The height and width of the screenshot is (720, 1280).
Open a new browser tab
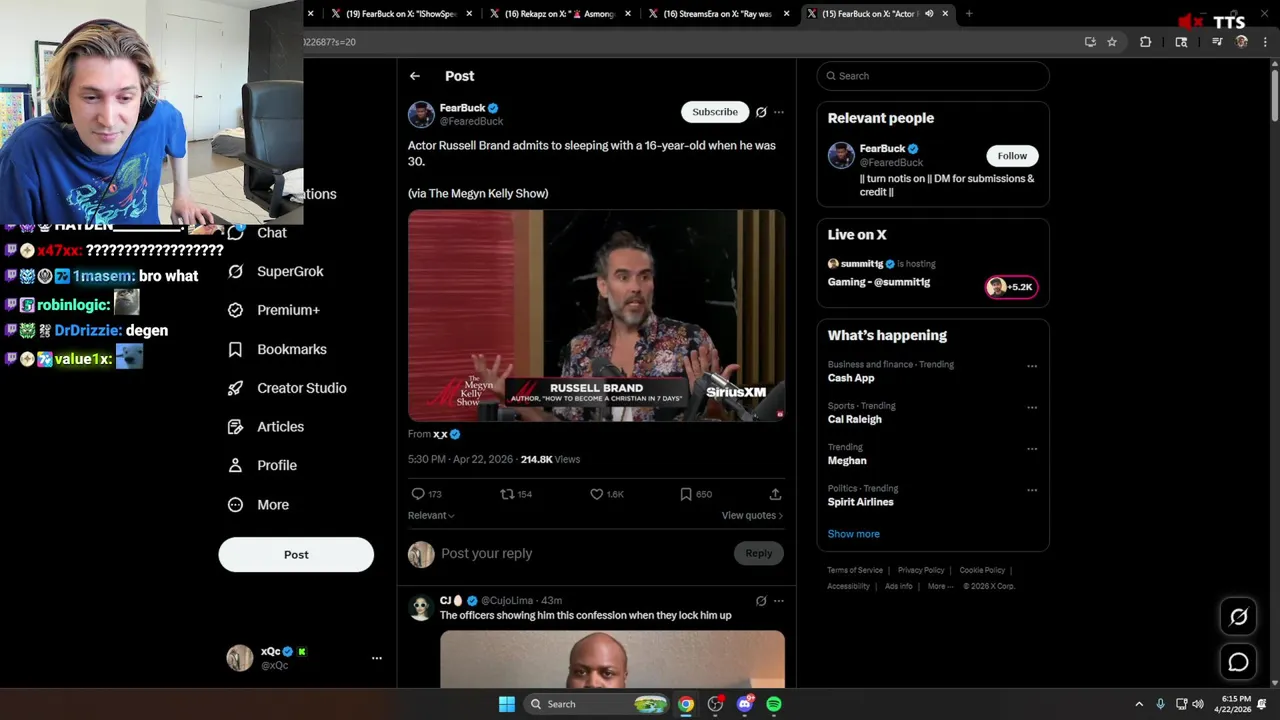tap(969, 14)
